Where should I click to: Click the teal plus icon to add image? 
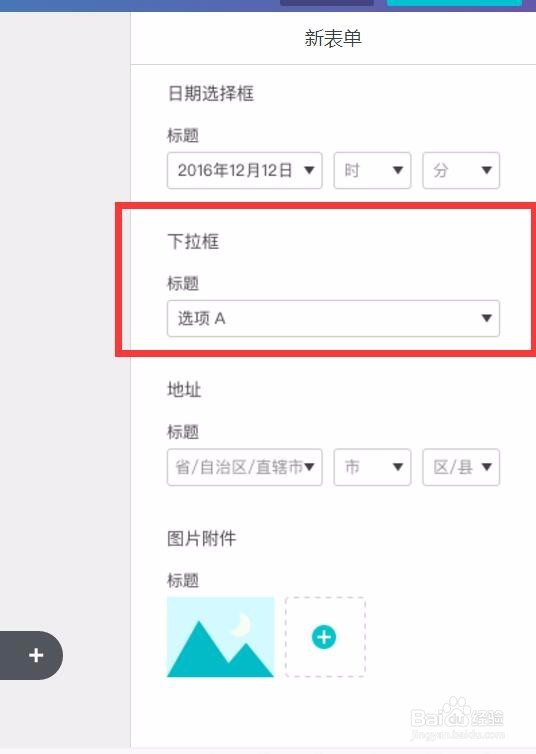pos(324,637)
